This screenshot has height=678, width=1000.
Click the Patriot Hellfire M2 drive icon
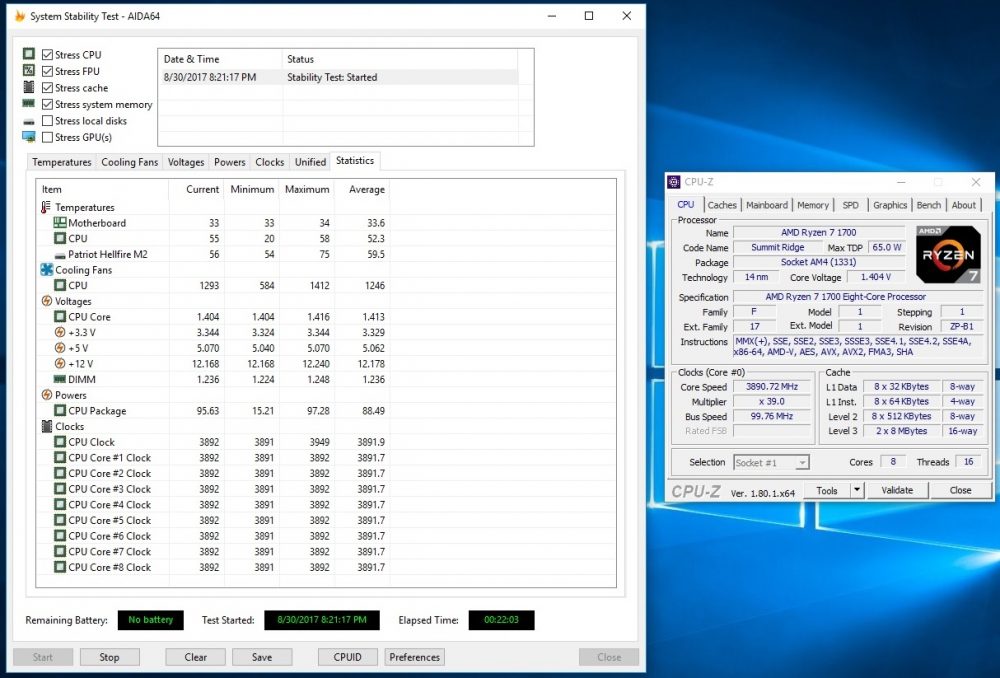(x=60, y=255)
